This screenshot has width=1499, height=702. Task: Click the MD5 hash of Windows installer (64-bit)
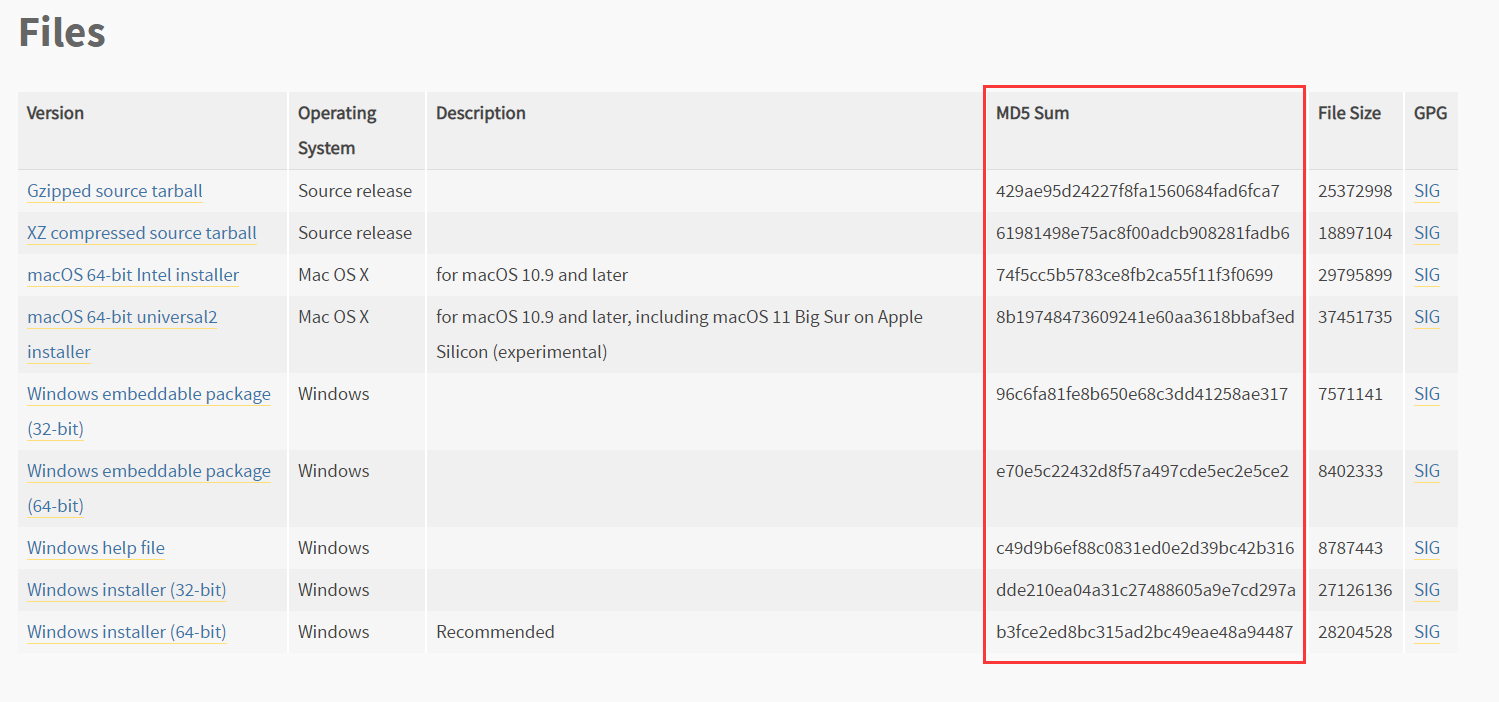[x=1144, y=632]
